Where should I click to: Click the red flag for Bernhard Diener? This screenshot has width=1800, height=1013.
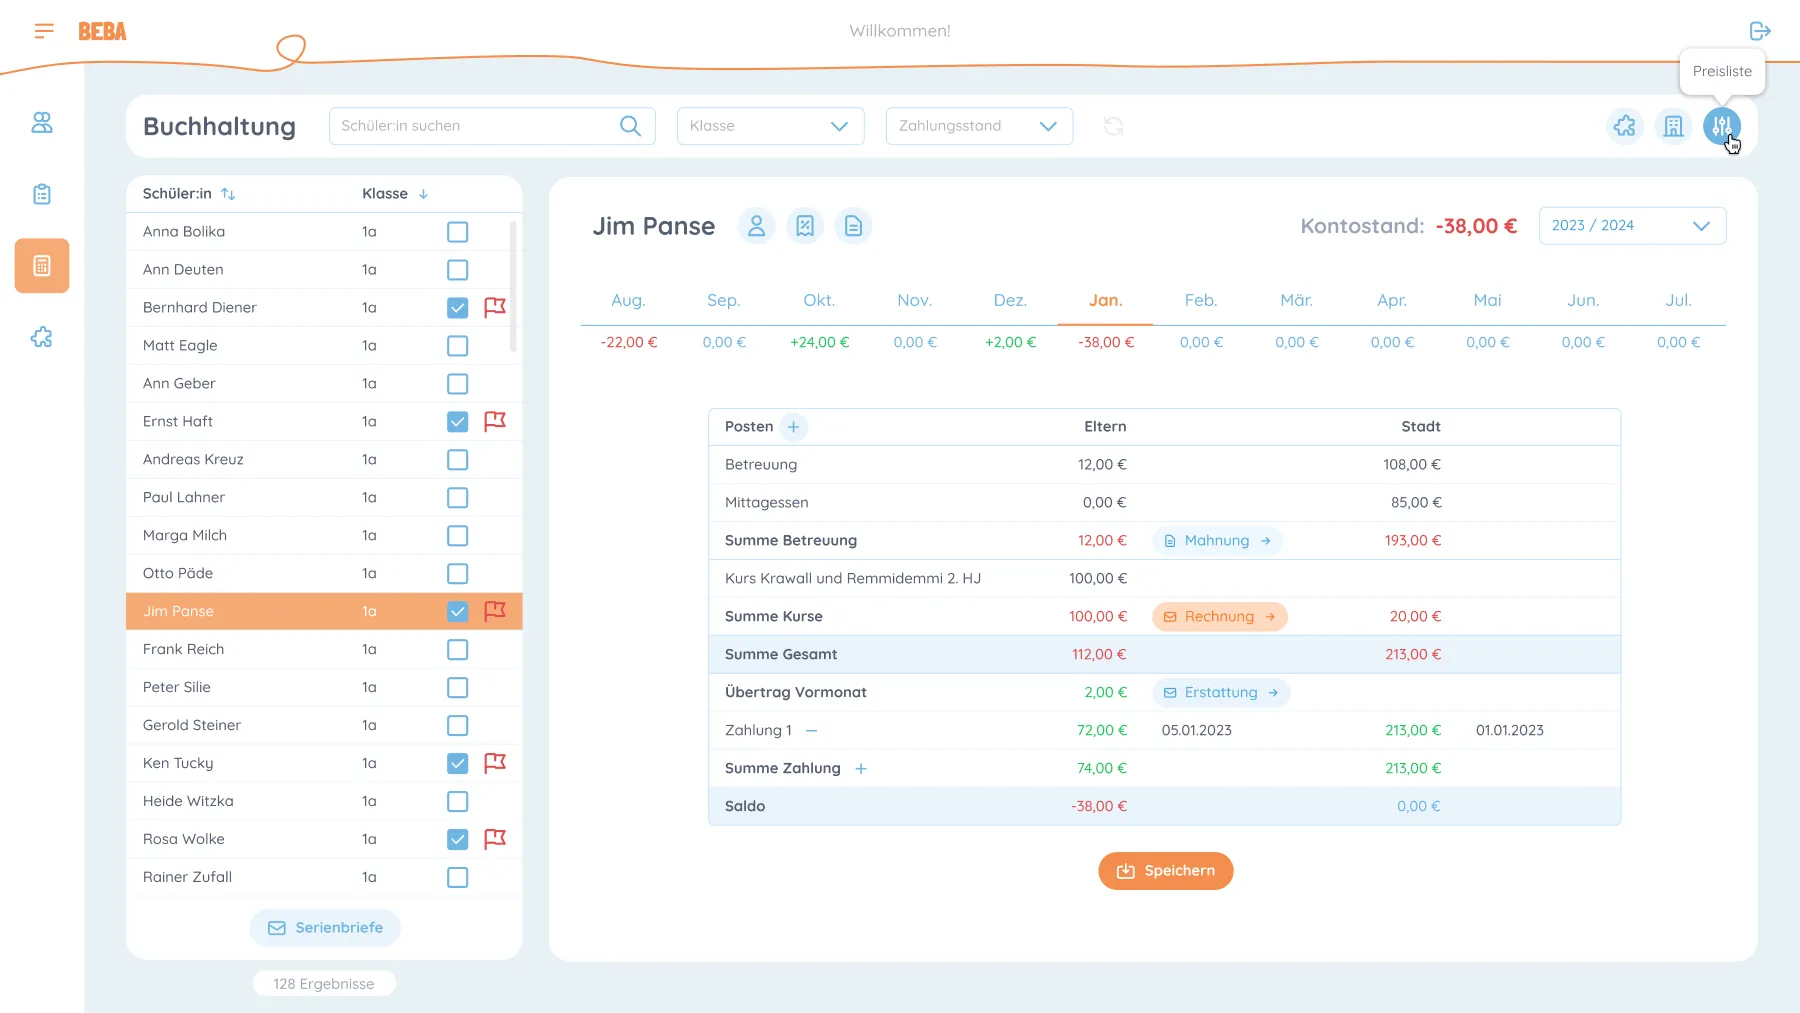coord(495,307)
